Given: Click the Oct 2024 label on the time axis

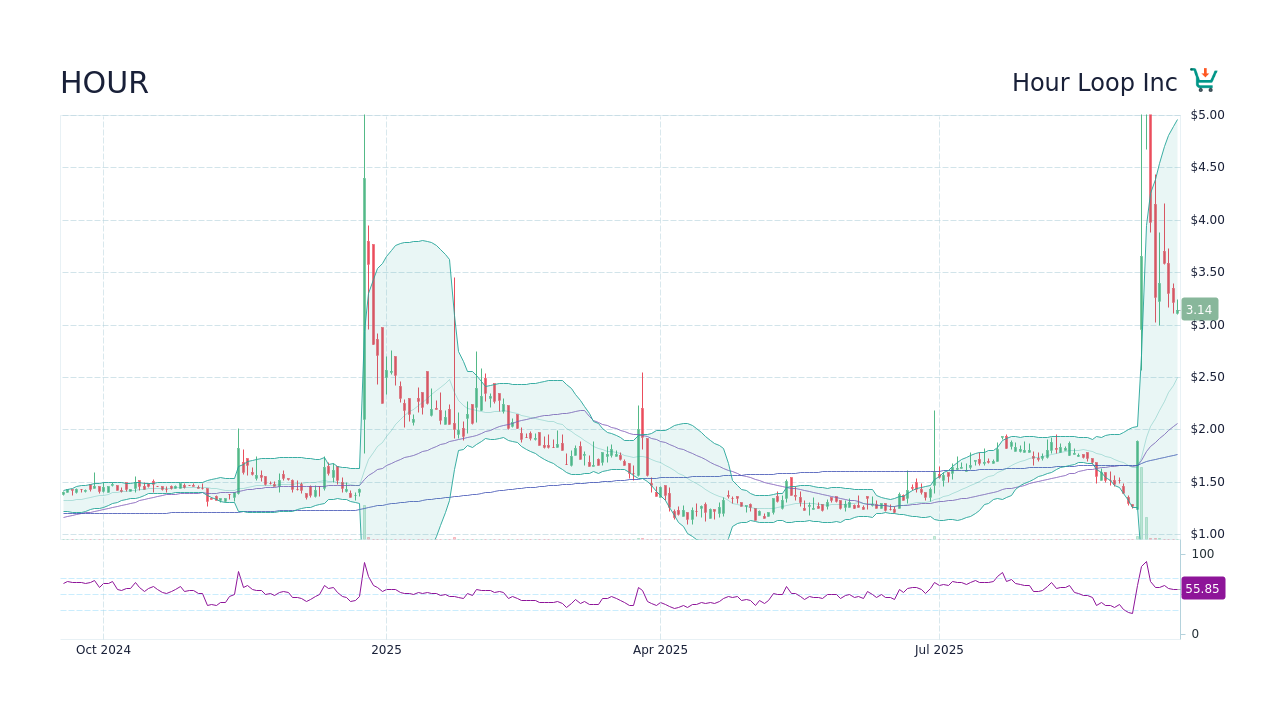Looking at the screenshot, I should [103, 649].
